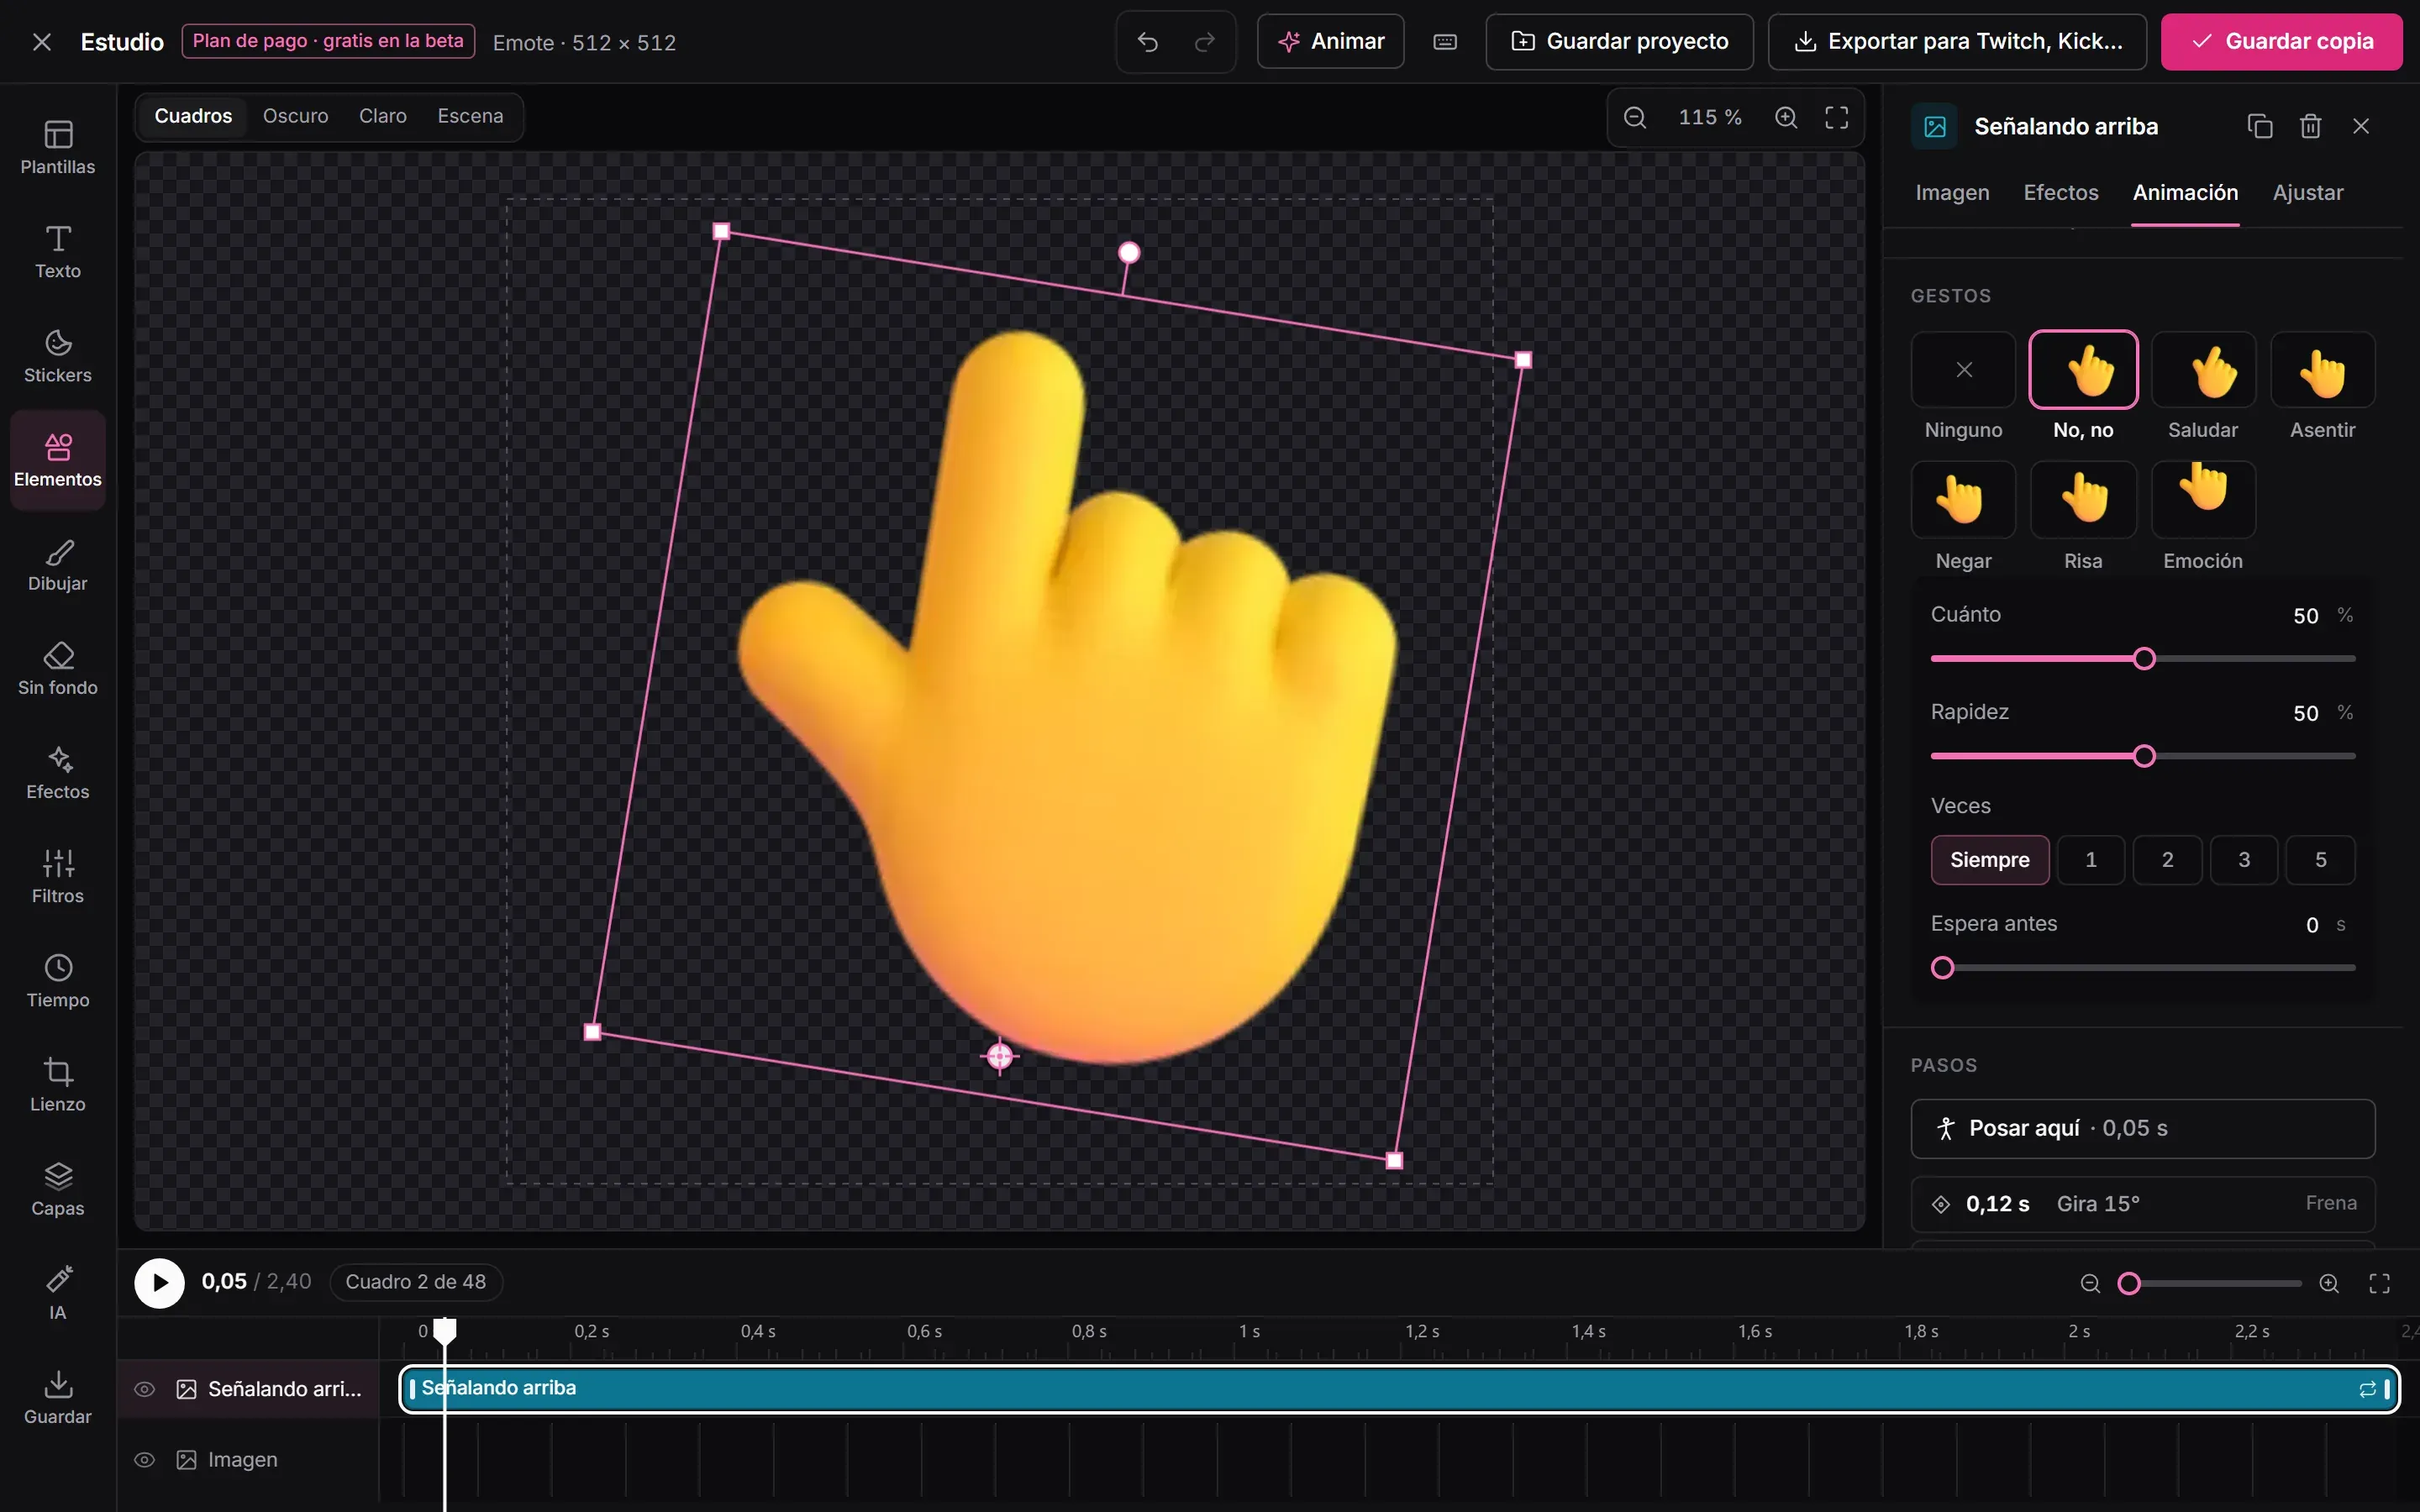Toggle visibility of Imagen layer
Image resolution: width=2420 pixels, height=1512 pixels.
(x=145, y=1460)
